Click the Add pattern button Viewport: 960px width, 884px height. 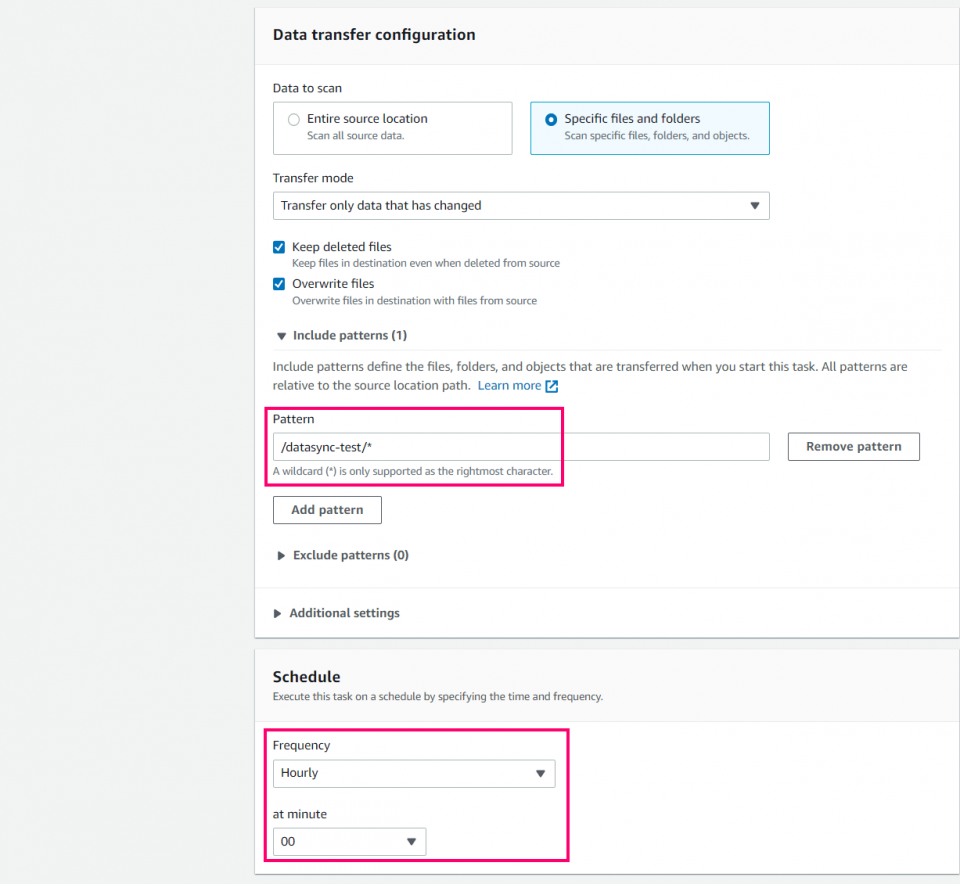(x=327, y=509)
